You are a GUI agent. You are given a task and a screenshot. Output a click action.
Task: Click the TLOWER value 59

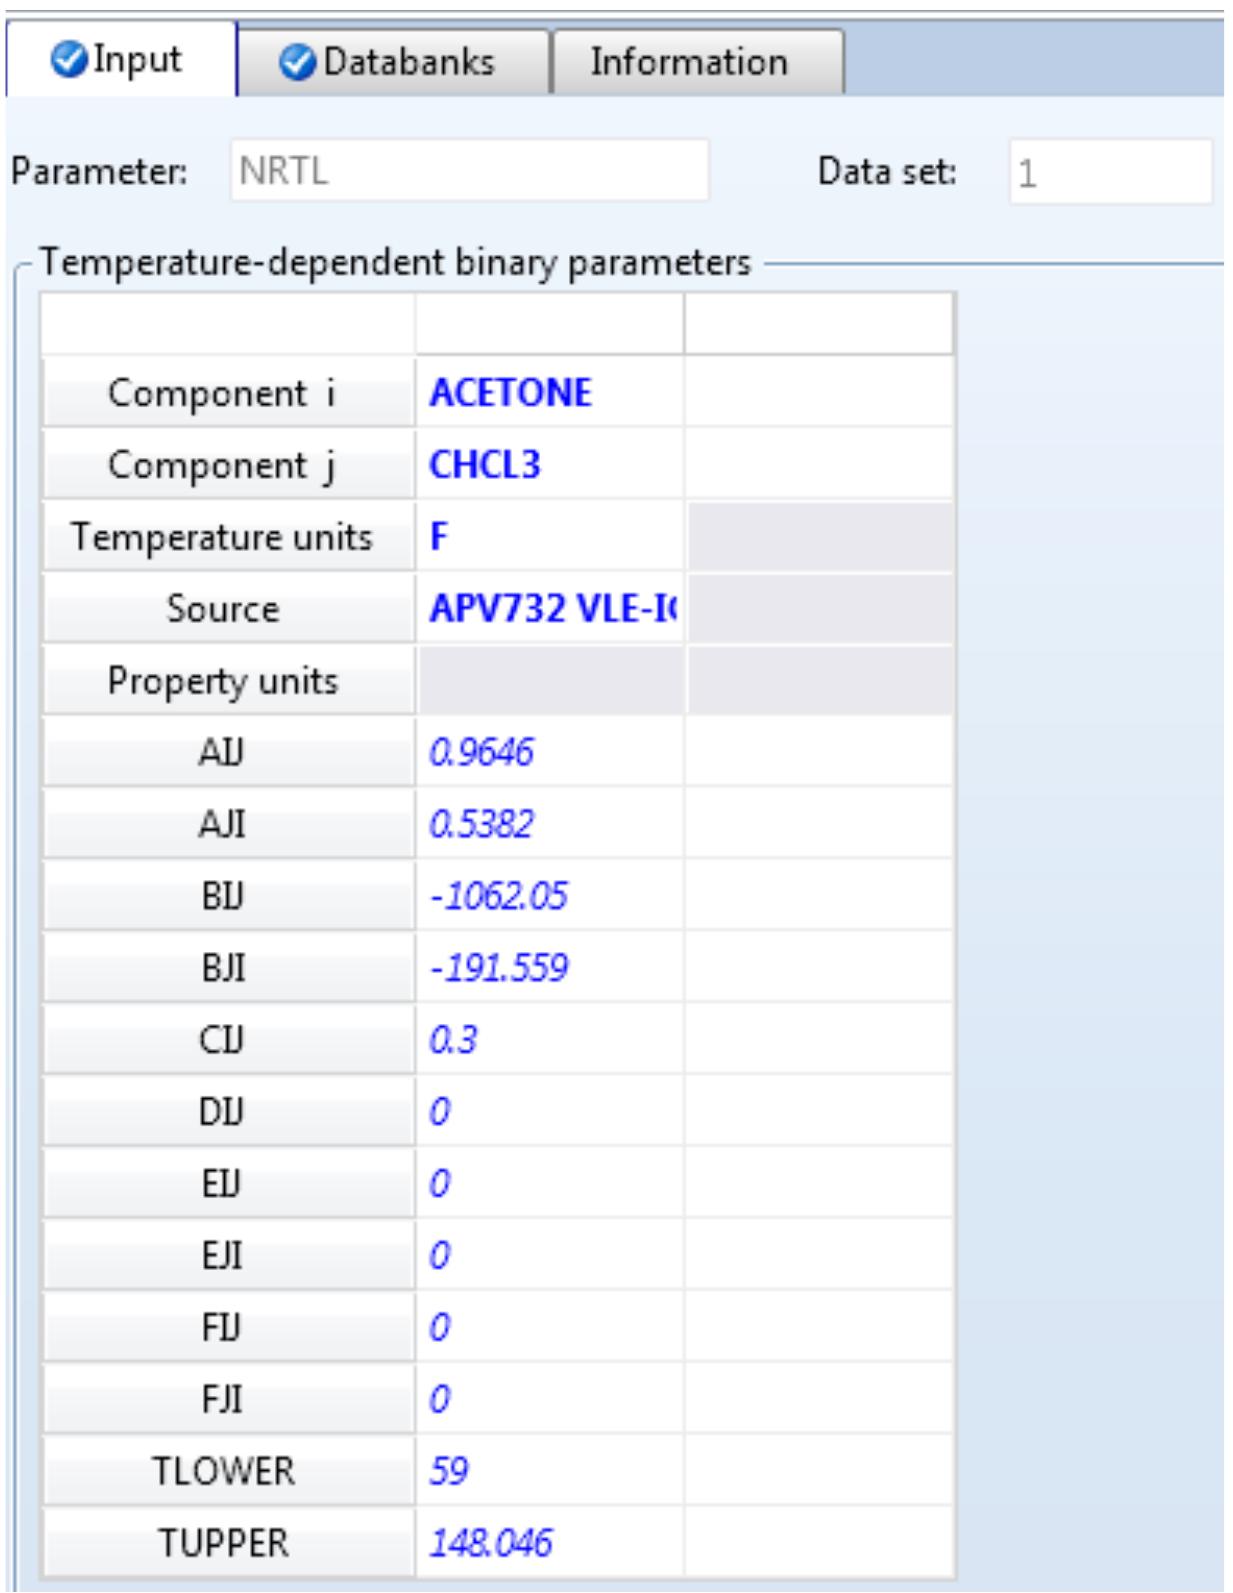(549, 1471)
